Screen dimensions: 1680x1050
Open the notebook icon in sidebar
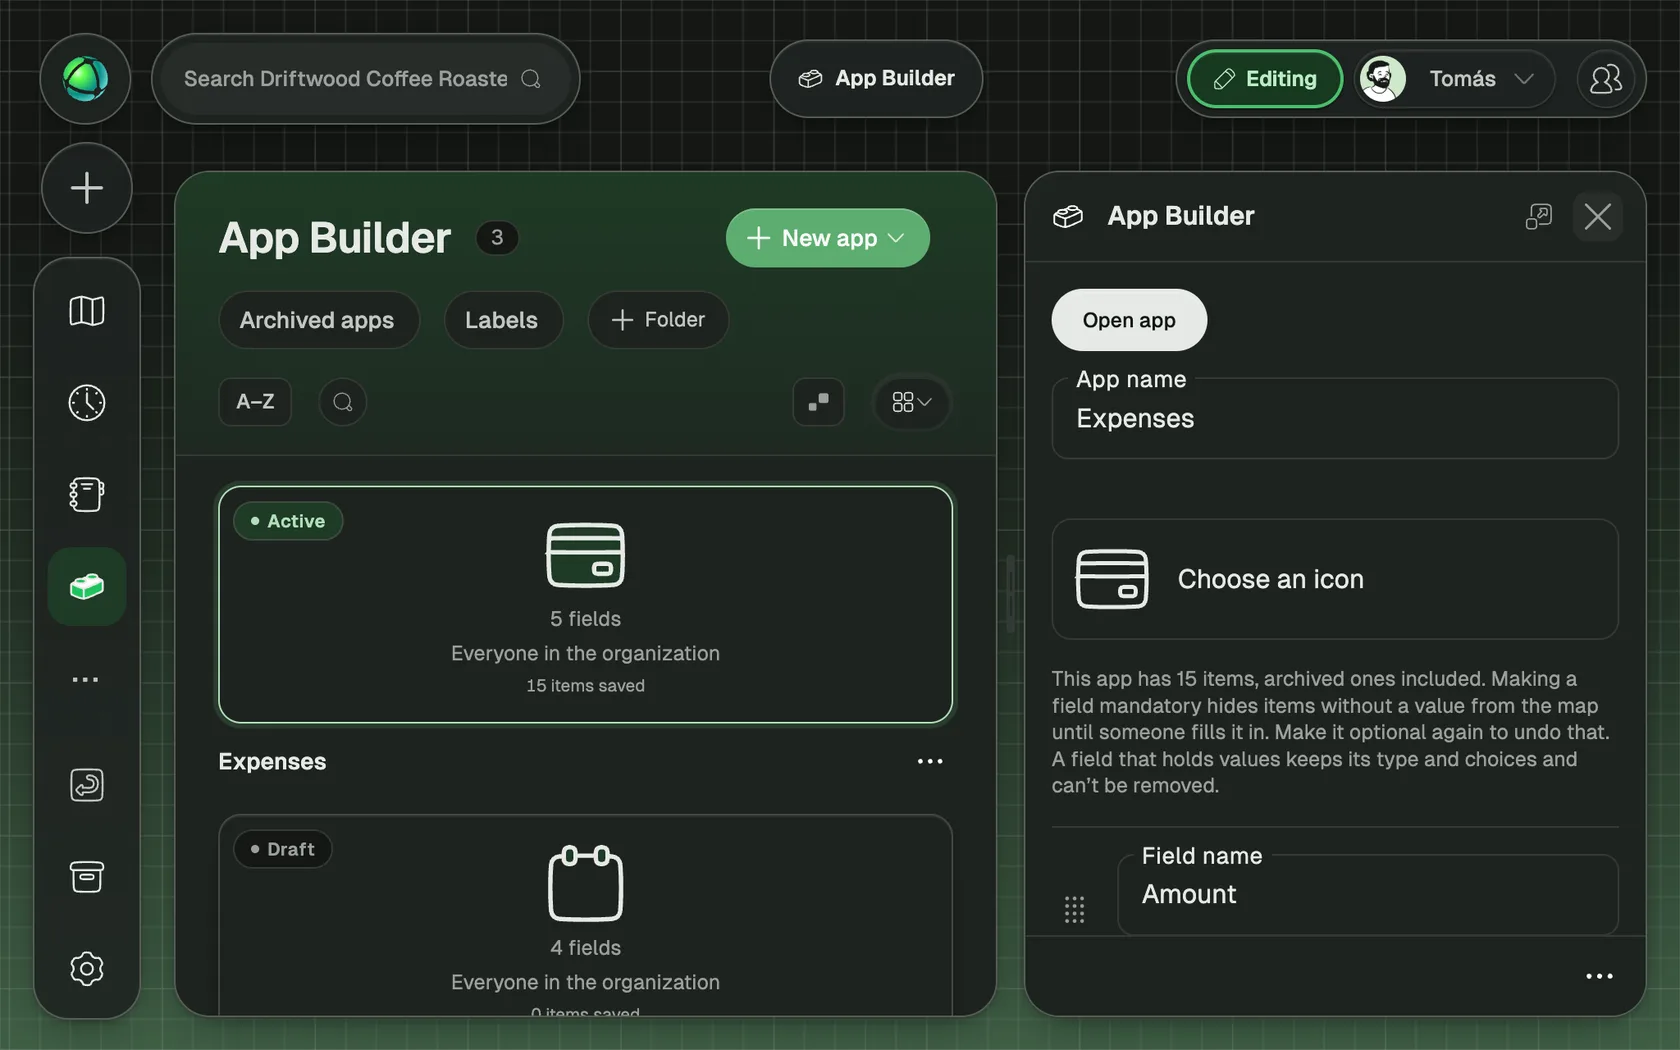pos(87,494)
